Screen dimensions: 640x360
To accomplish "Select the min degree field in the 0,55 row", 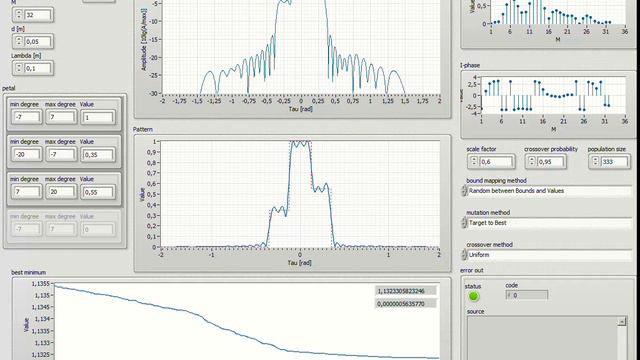I will [x=26, y=192].
